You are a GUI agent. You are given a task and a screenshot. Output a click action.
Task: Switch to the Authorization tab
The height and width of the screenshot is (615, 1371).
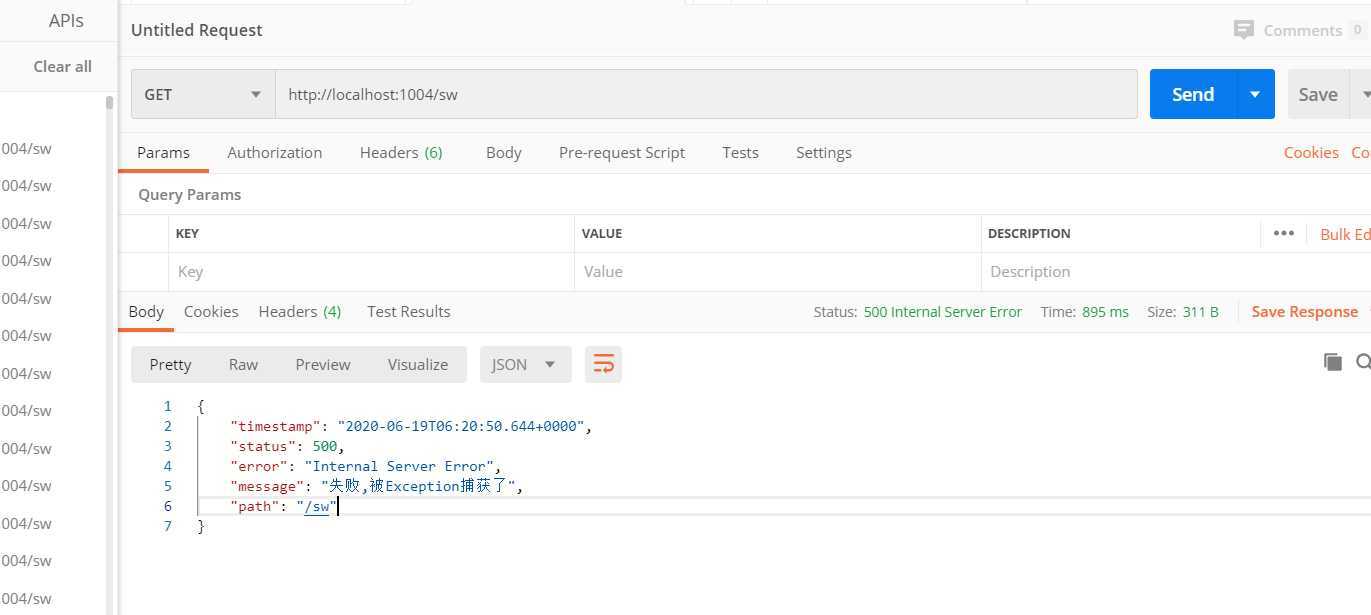click(x=274, y=152)
